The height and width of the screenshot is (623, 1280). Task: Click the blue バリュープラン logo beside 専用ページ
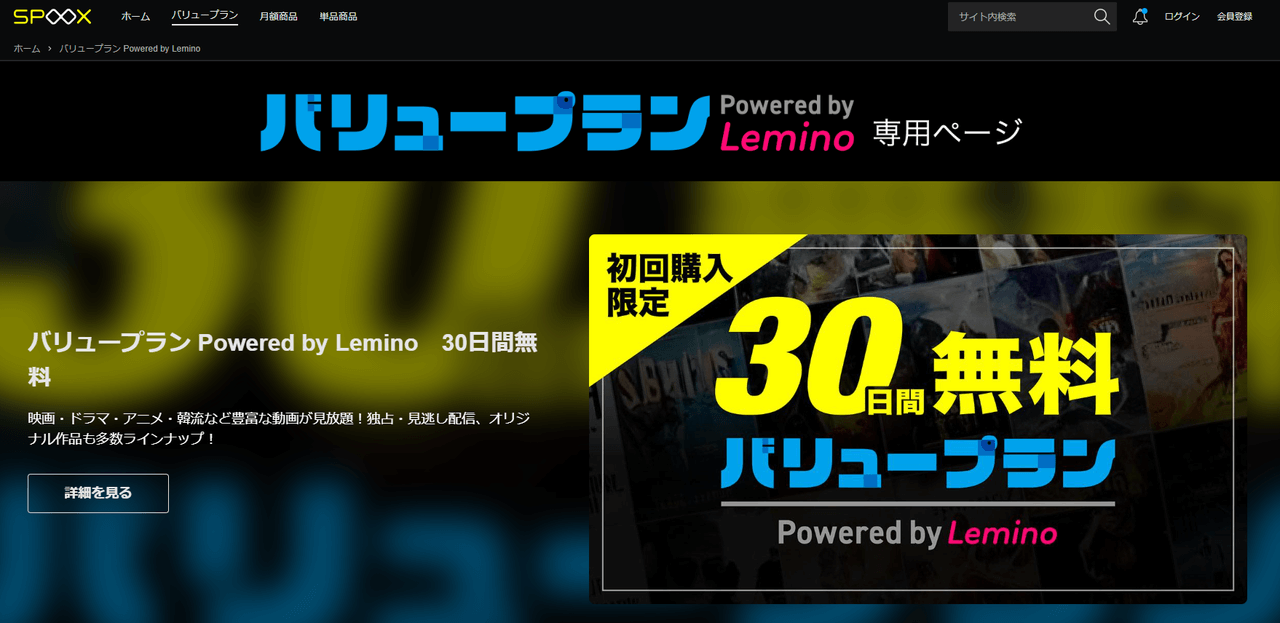click(485, 122)
